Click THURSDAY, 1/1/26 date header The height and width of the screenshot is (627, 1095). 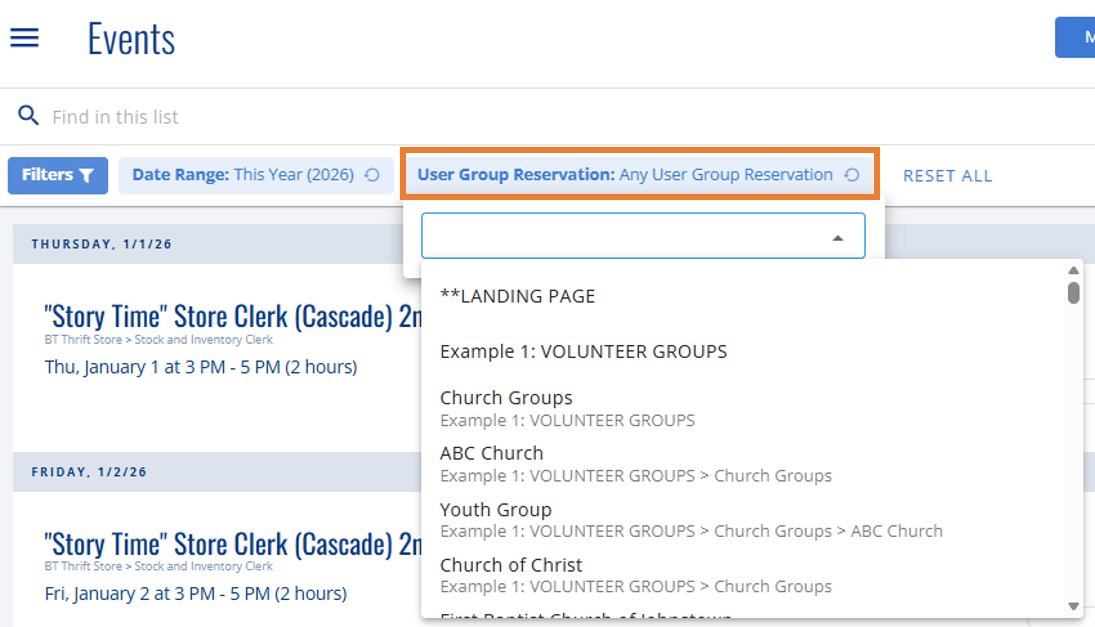(x=101, y=244)
